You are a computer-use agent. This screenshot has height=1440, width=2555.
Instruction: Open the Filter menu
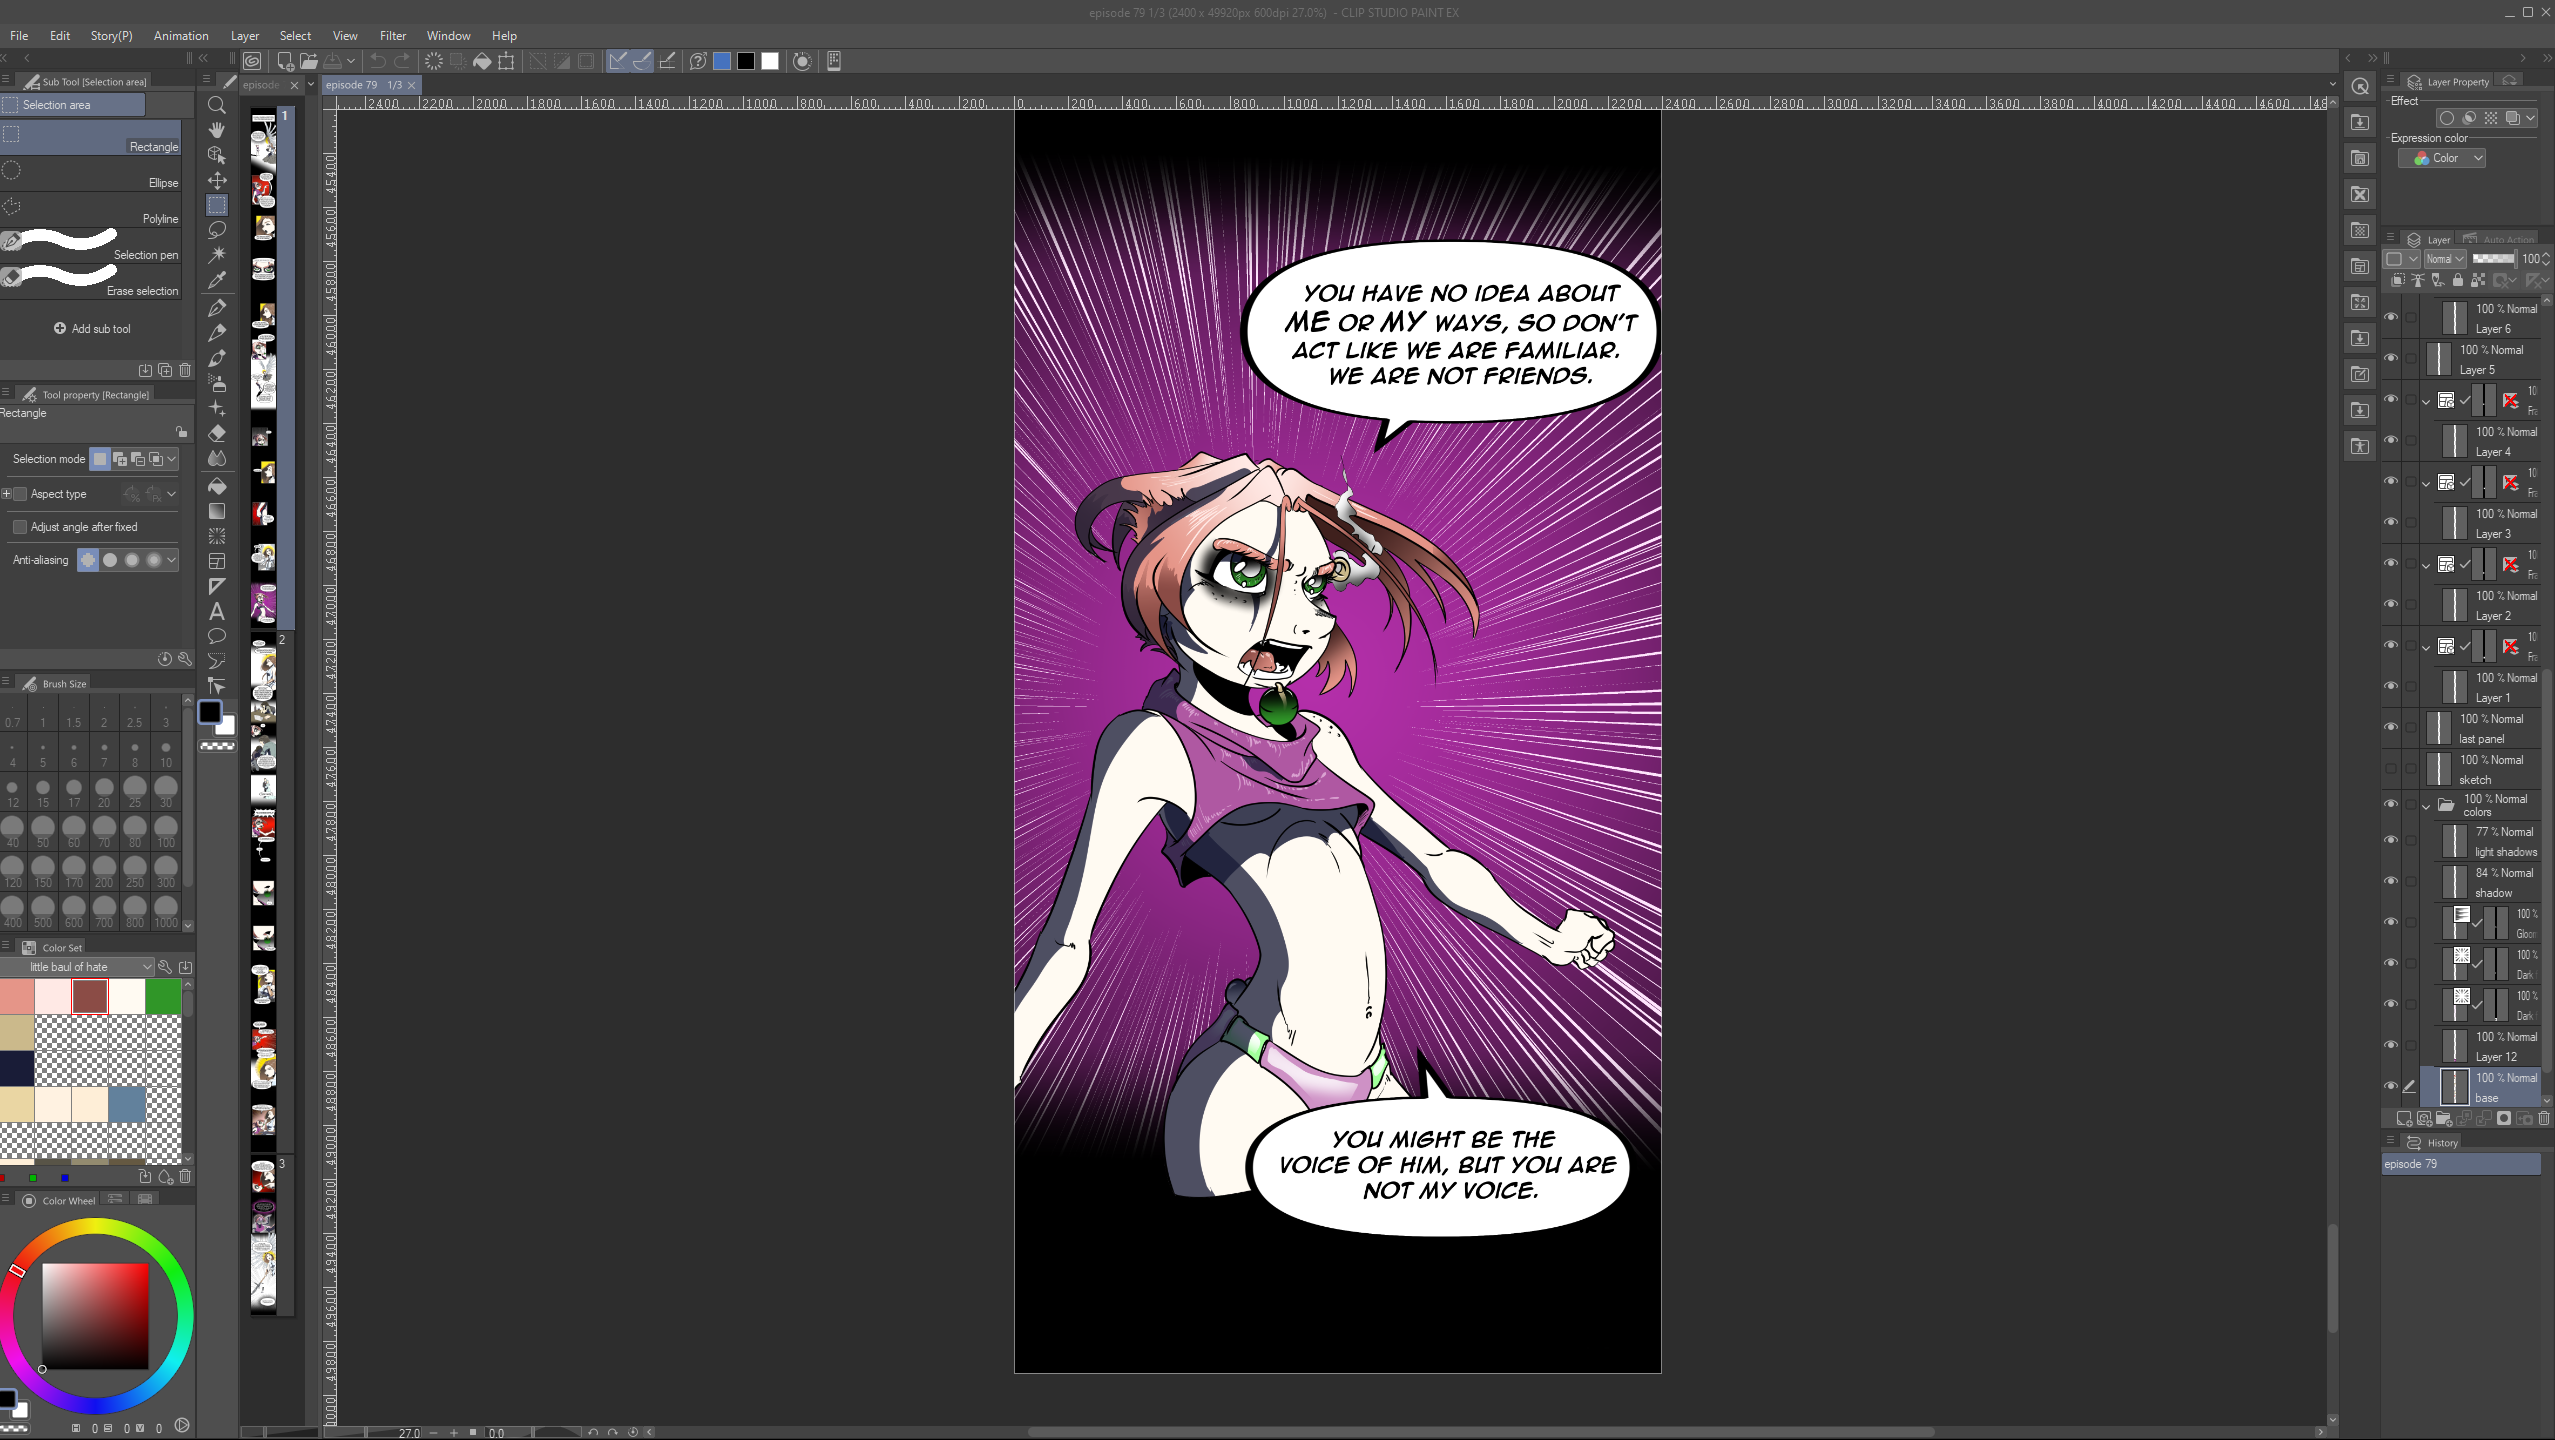392,35
